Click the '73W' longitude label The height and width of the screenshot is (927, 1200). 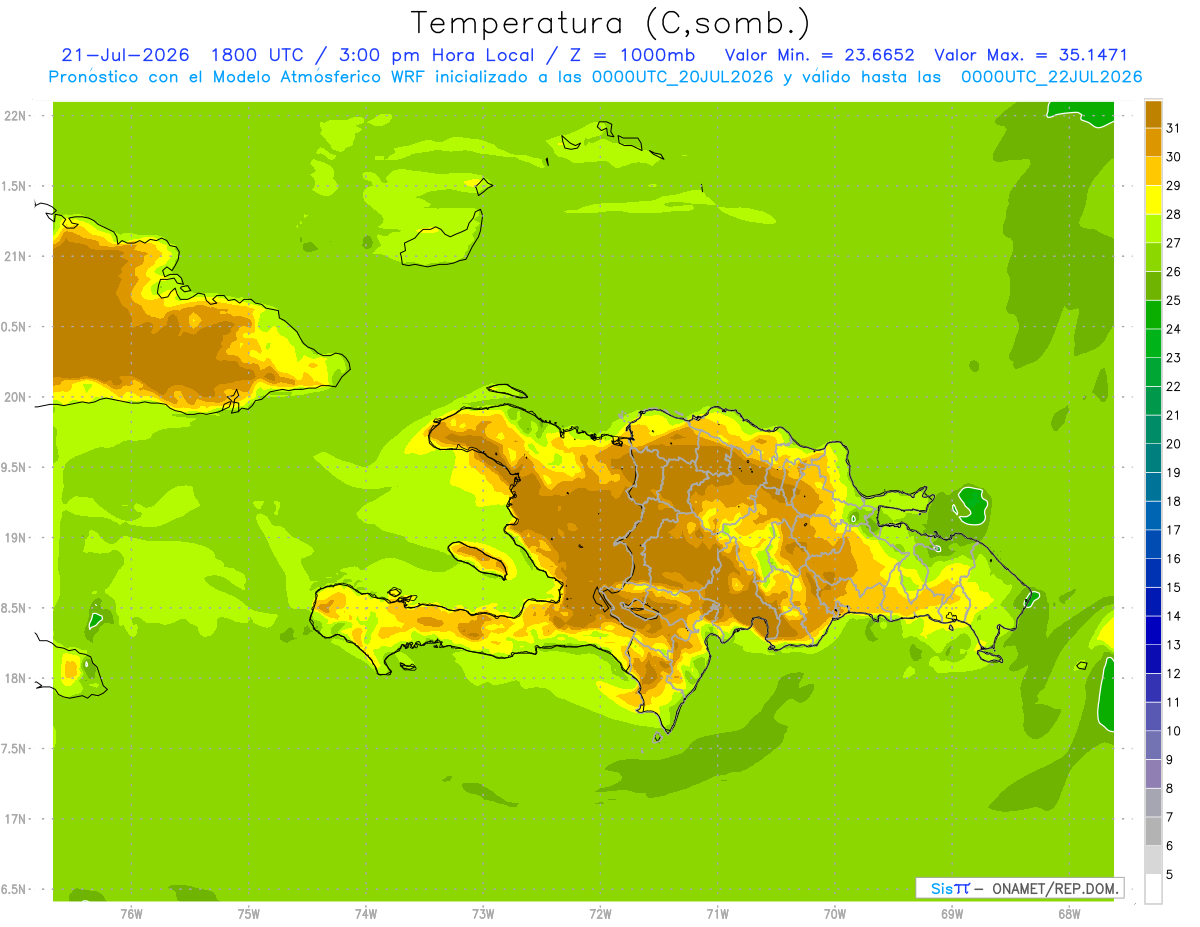pyautogui.click(x=483, y=914)
